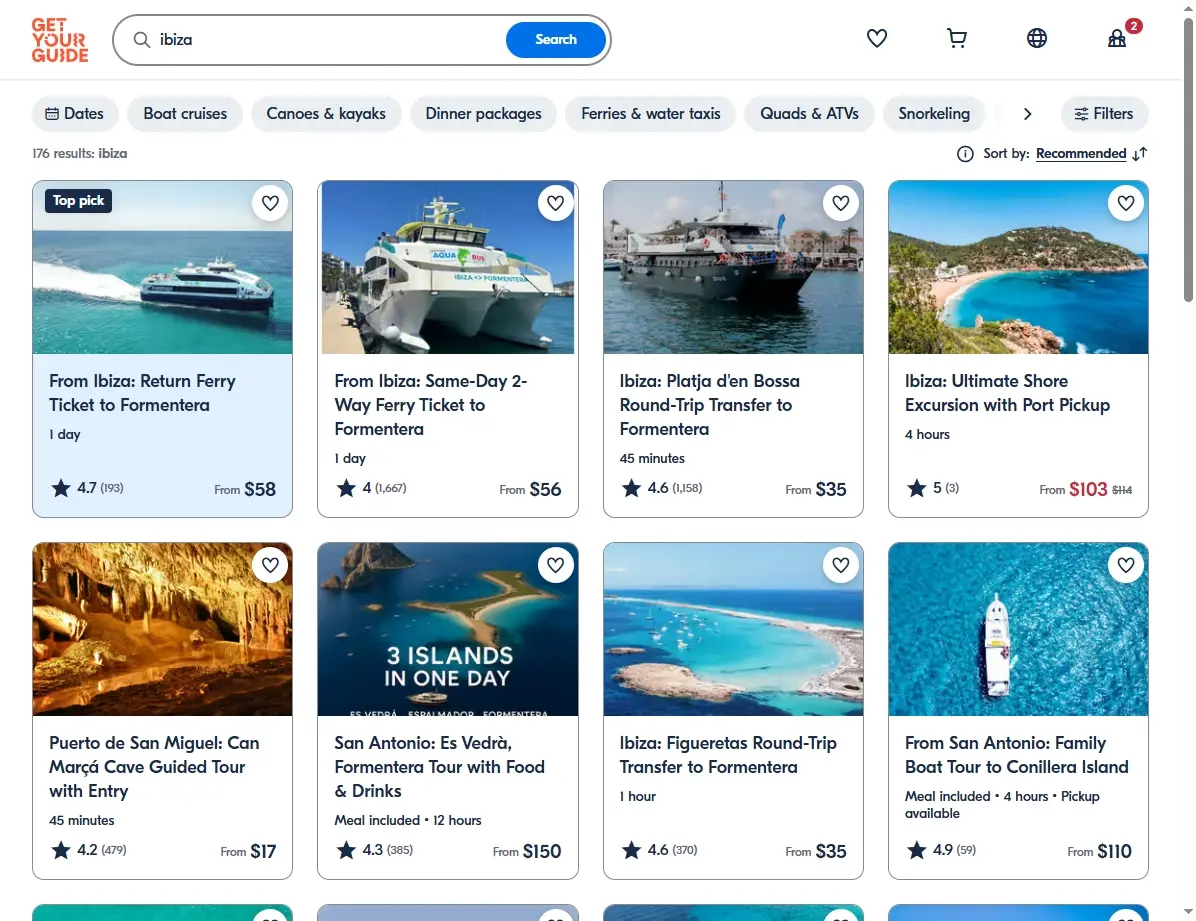Click the Figueretas turquoise lagoon photo

733,630
